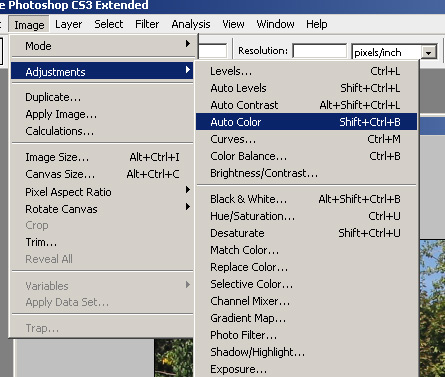Apply Auto Levels adjustment

click(x=306, y=88)
